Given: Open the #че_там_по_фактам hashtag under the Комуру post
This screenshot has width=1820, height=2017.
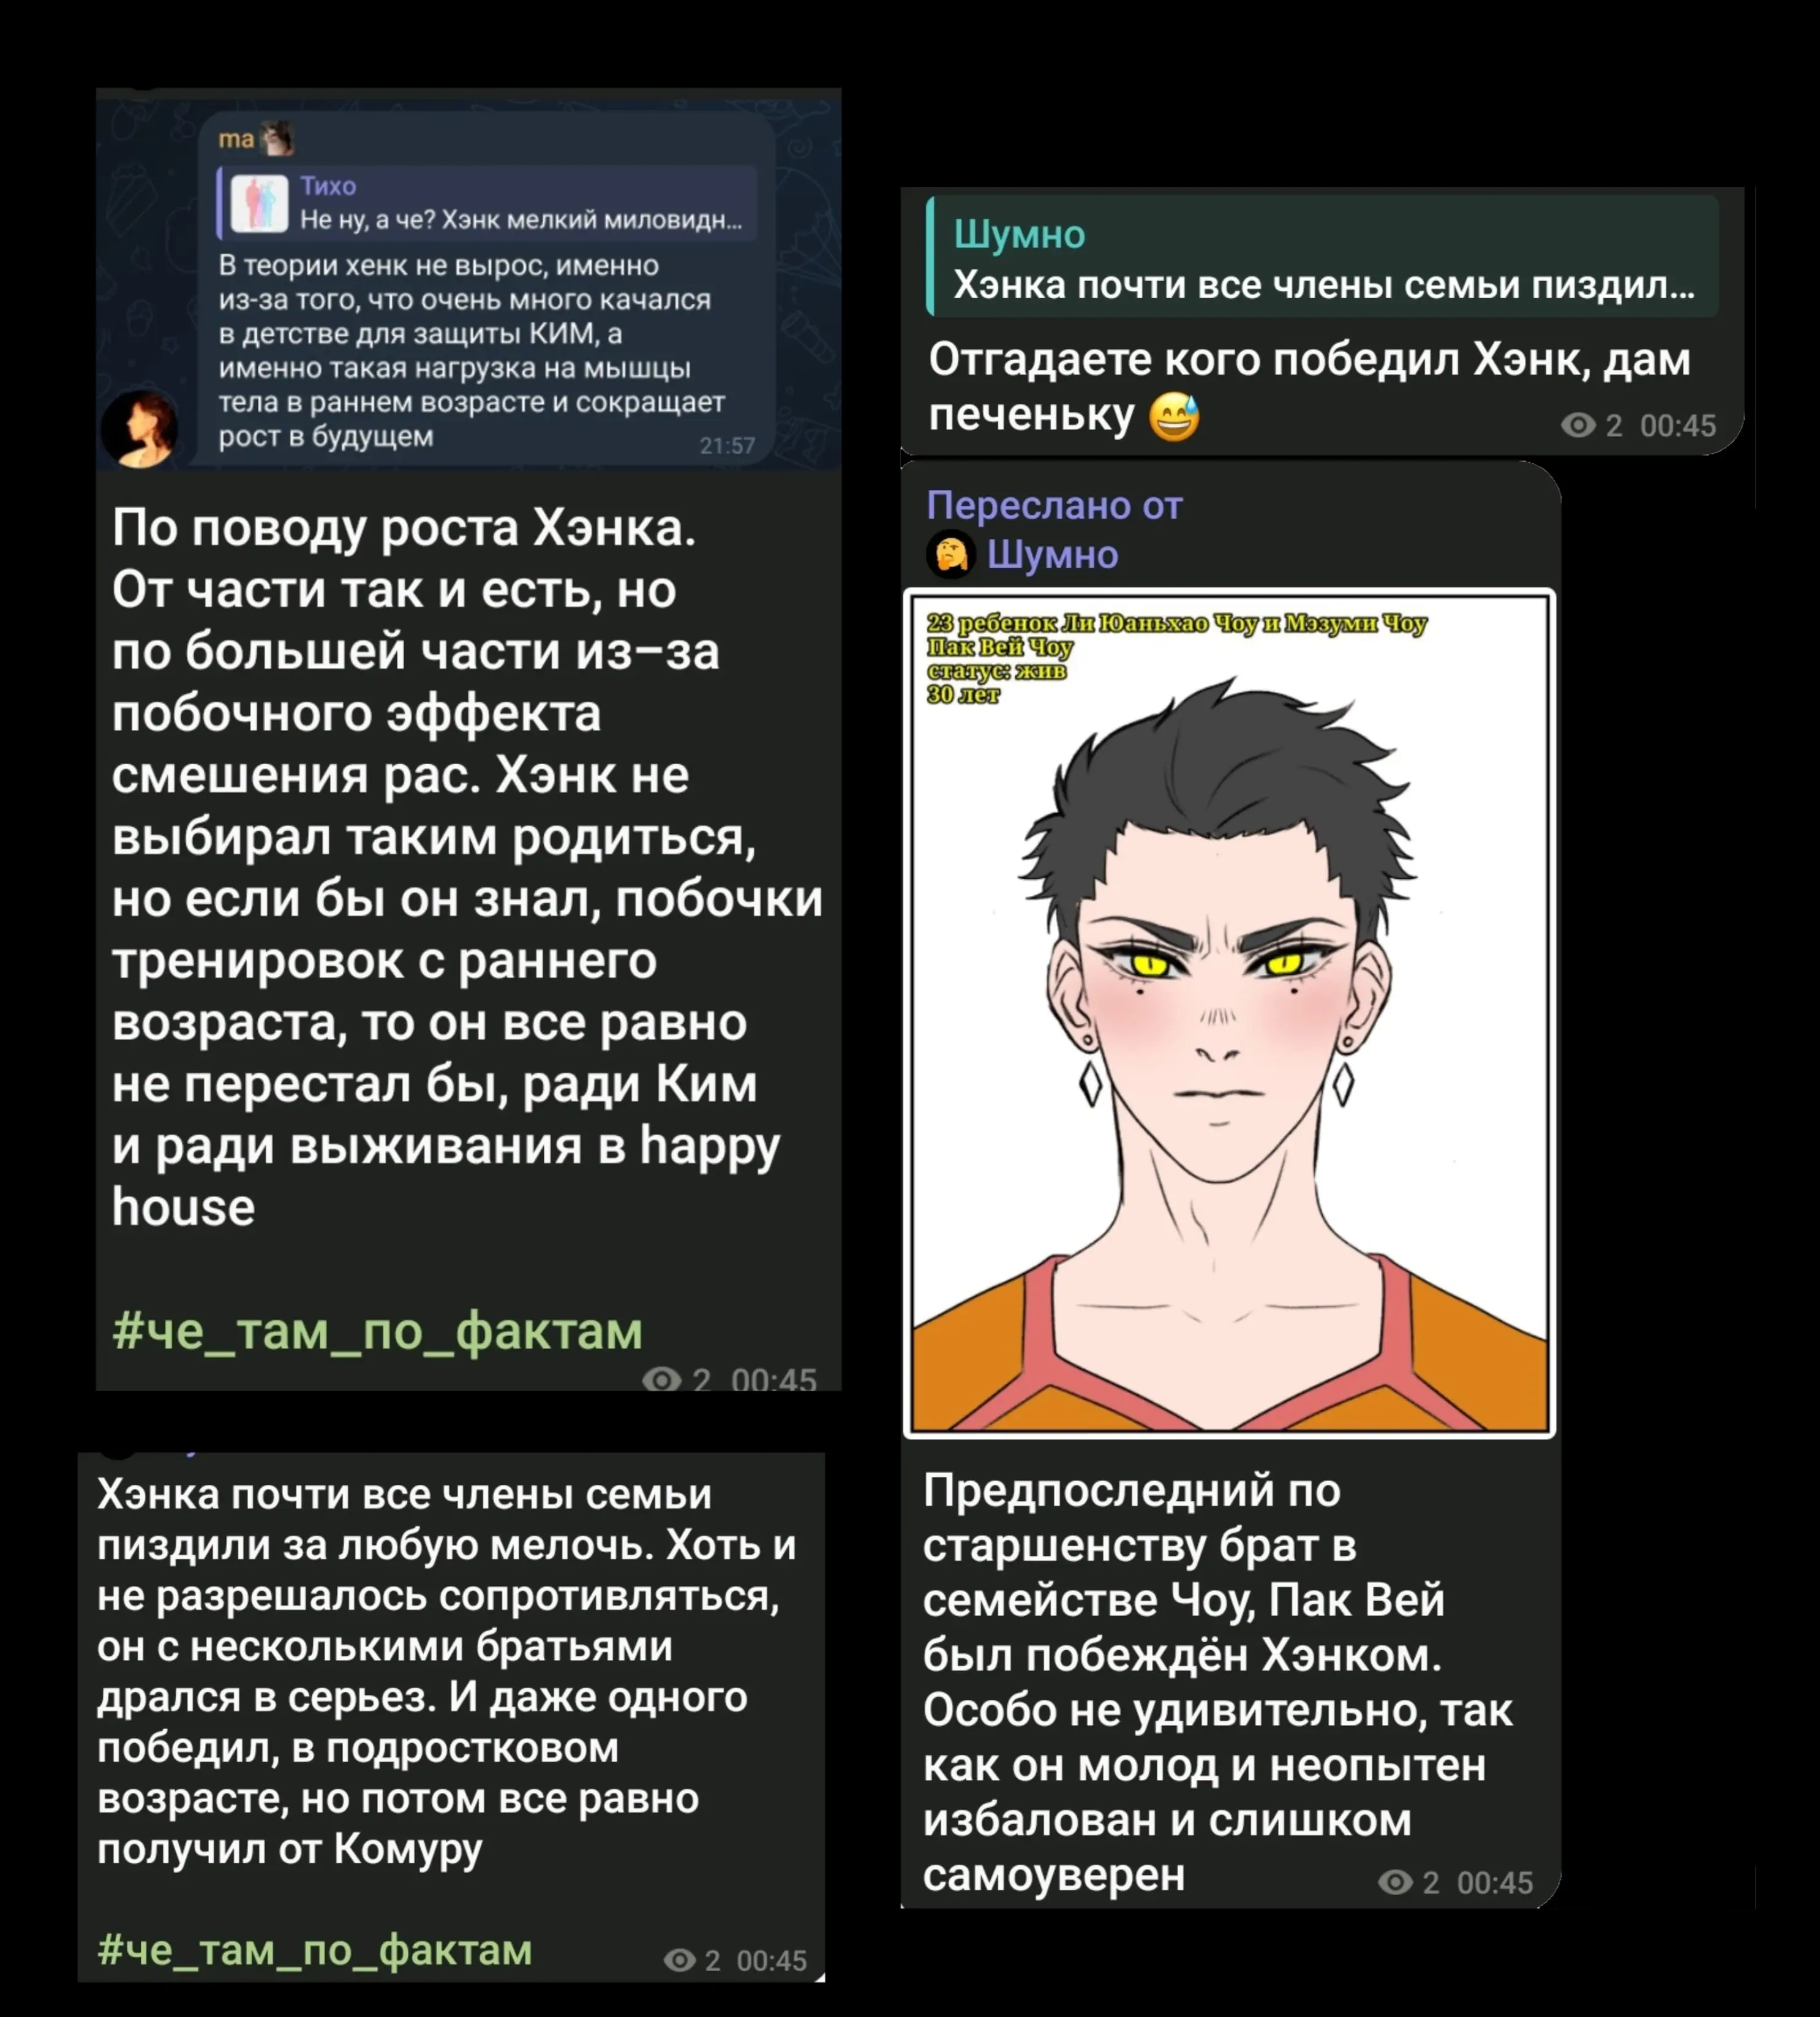Looking at the screenshot, I should pos(315,1950).
